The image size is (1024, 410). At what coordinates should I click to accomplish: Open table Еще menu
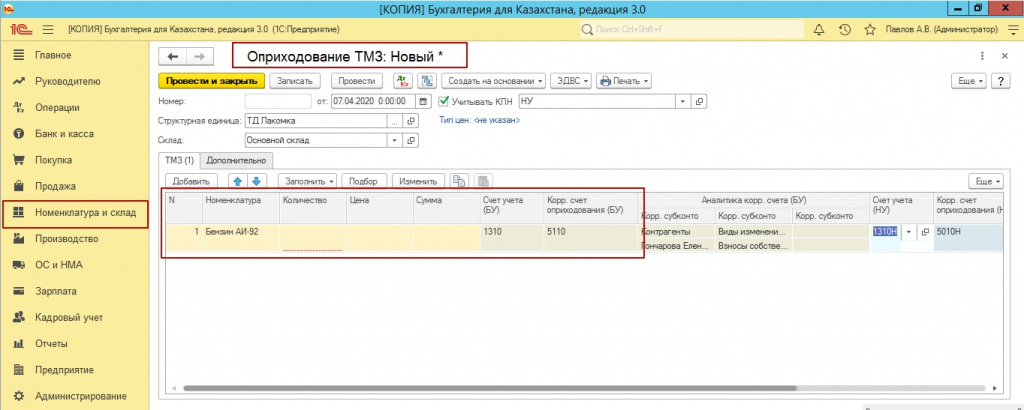[x=987, y=181]
